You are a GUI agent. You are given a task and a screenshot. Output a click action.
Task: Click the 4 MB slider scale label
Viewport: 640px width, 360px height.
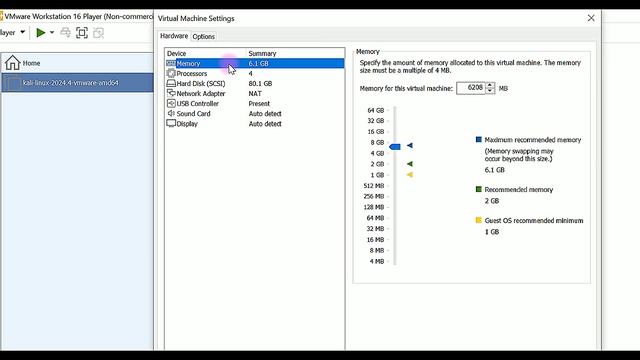pyautogui.click(x=377, y=261)
